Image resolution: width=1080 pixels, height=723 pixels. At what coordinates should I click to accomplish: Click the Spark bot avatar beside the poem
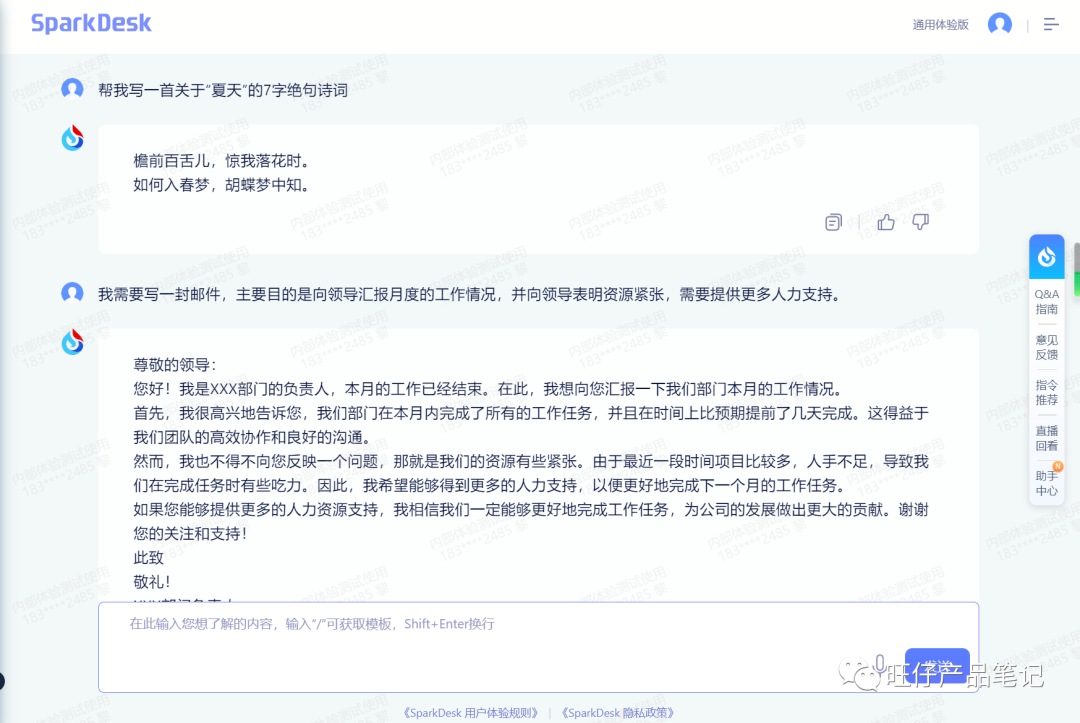[x=72, y=138]
